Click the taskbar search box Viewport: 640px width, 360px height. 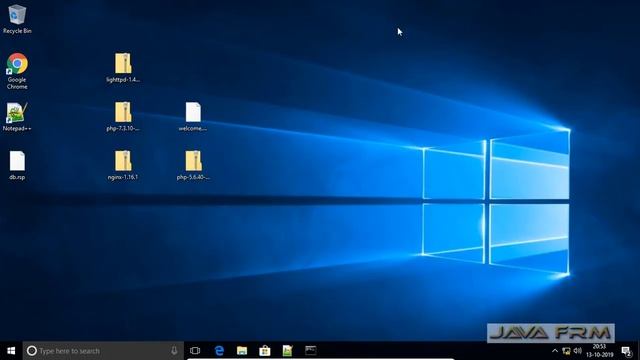[x=103, y=351]
